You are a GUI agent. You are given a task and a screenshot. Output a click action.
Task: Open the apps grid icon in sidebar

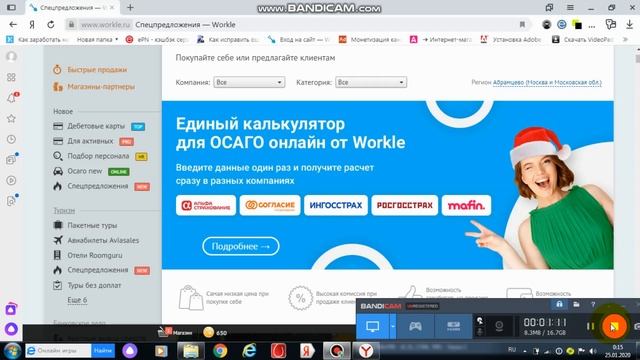pos(11,77)
